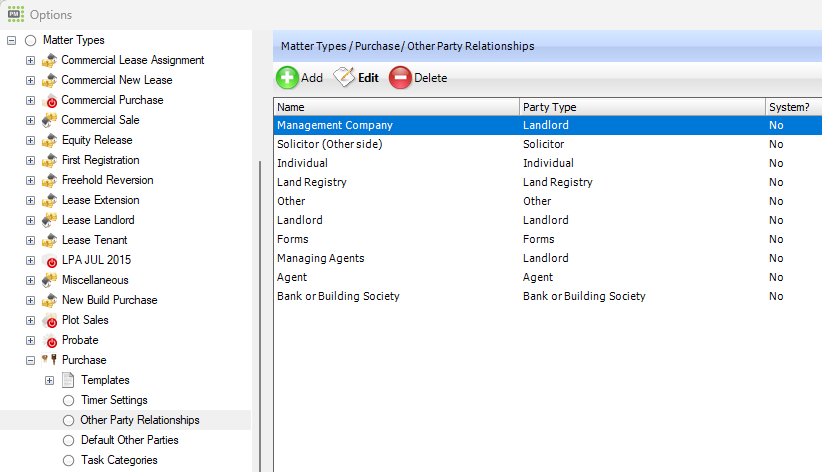The image size is (822, 472).
Task: Expand the Probate node
Action: (30, 340)
